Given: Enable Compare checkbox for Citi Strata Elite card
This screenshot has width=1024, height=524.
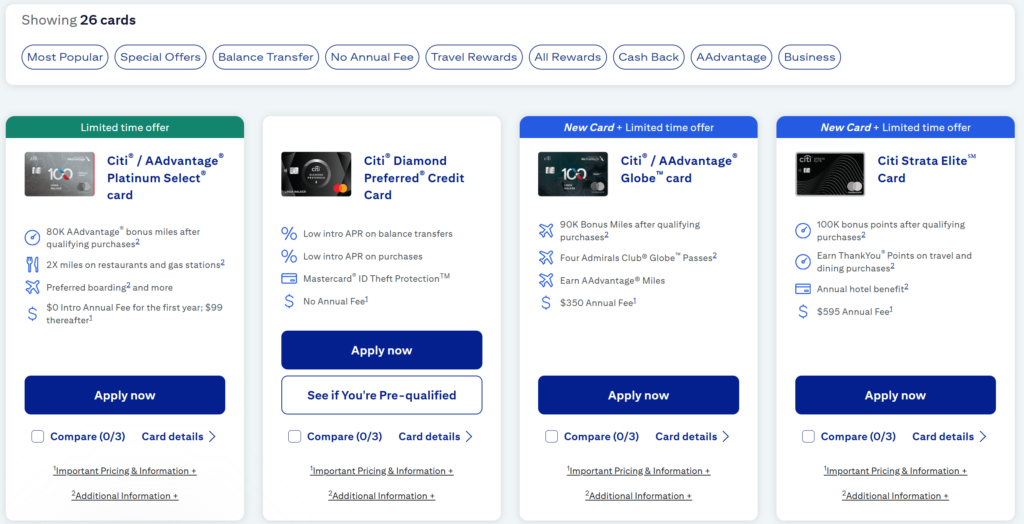Looking at the screenshot, I should pos(809,437).
